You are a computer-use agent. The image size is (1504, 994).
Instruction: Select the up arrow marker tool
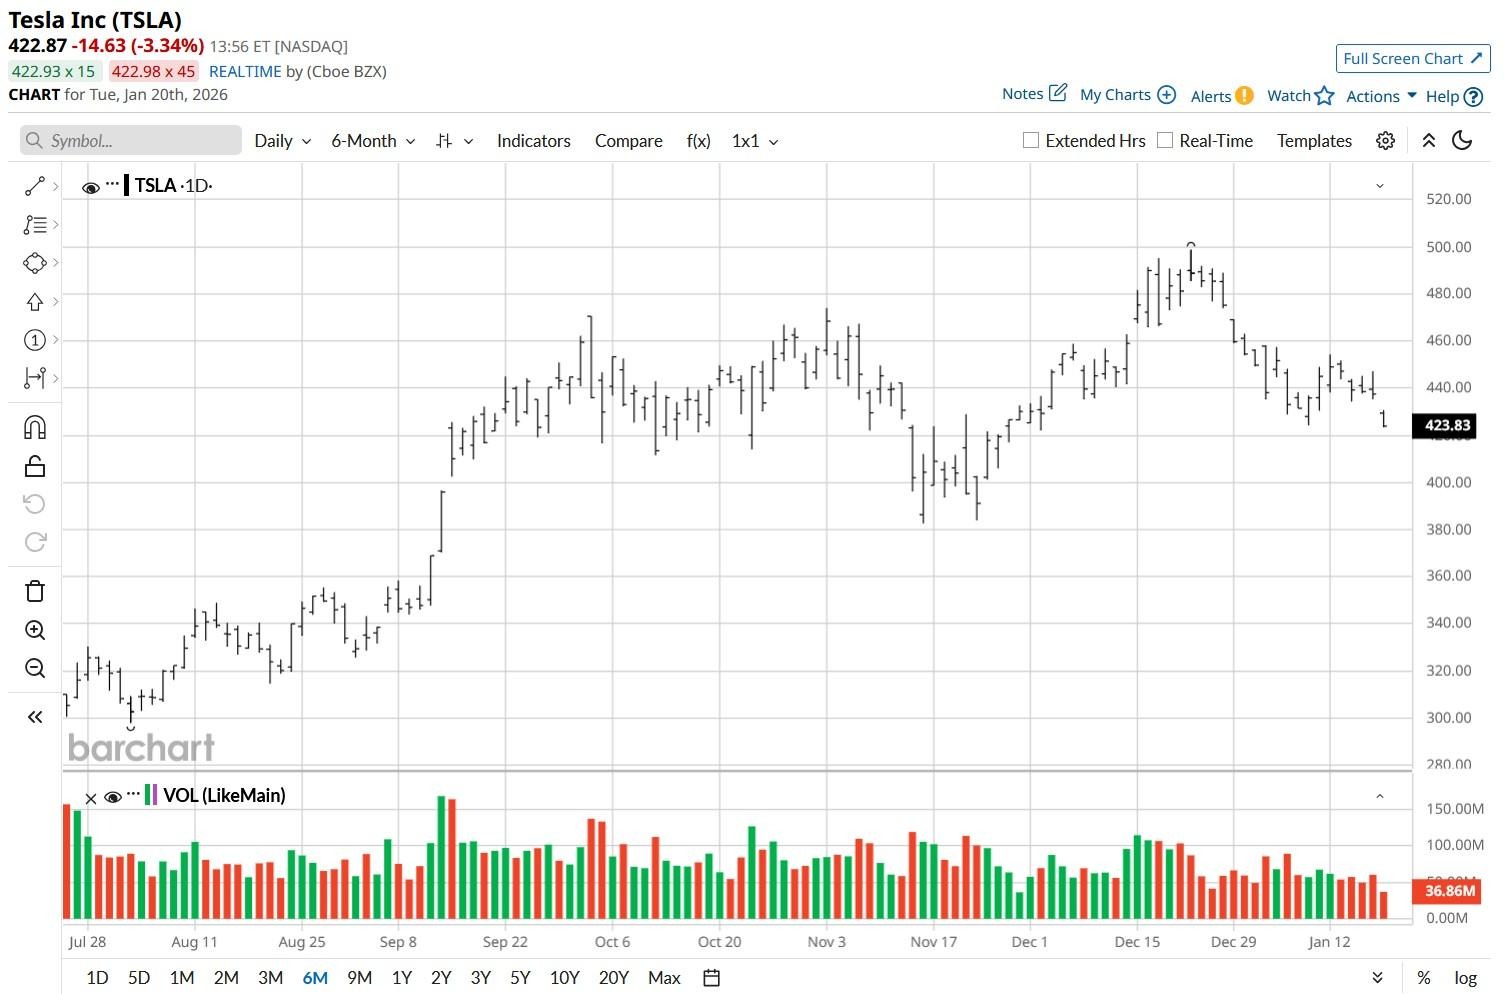click(x=35, y=302)
